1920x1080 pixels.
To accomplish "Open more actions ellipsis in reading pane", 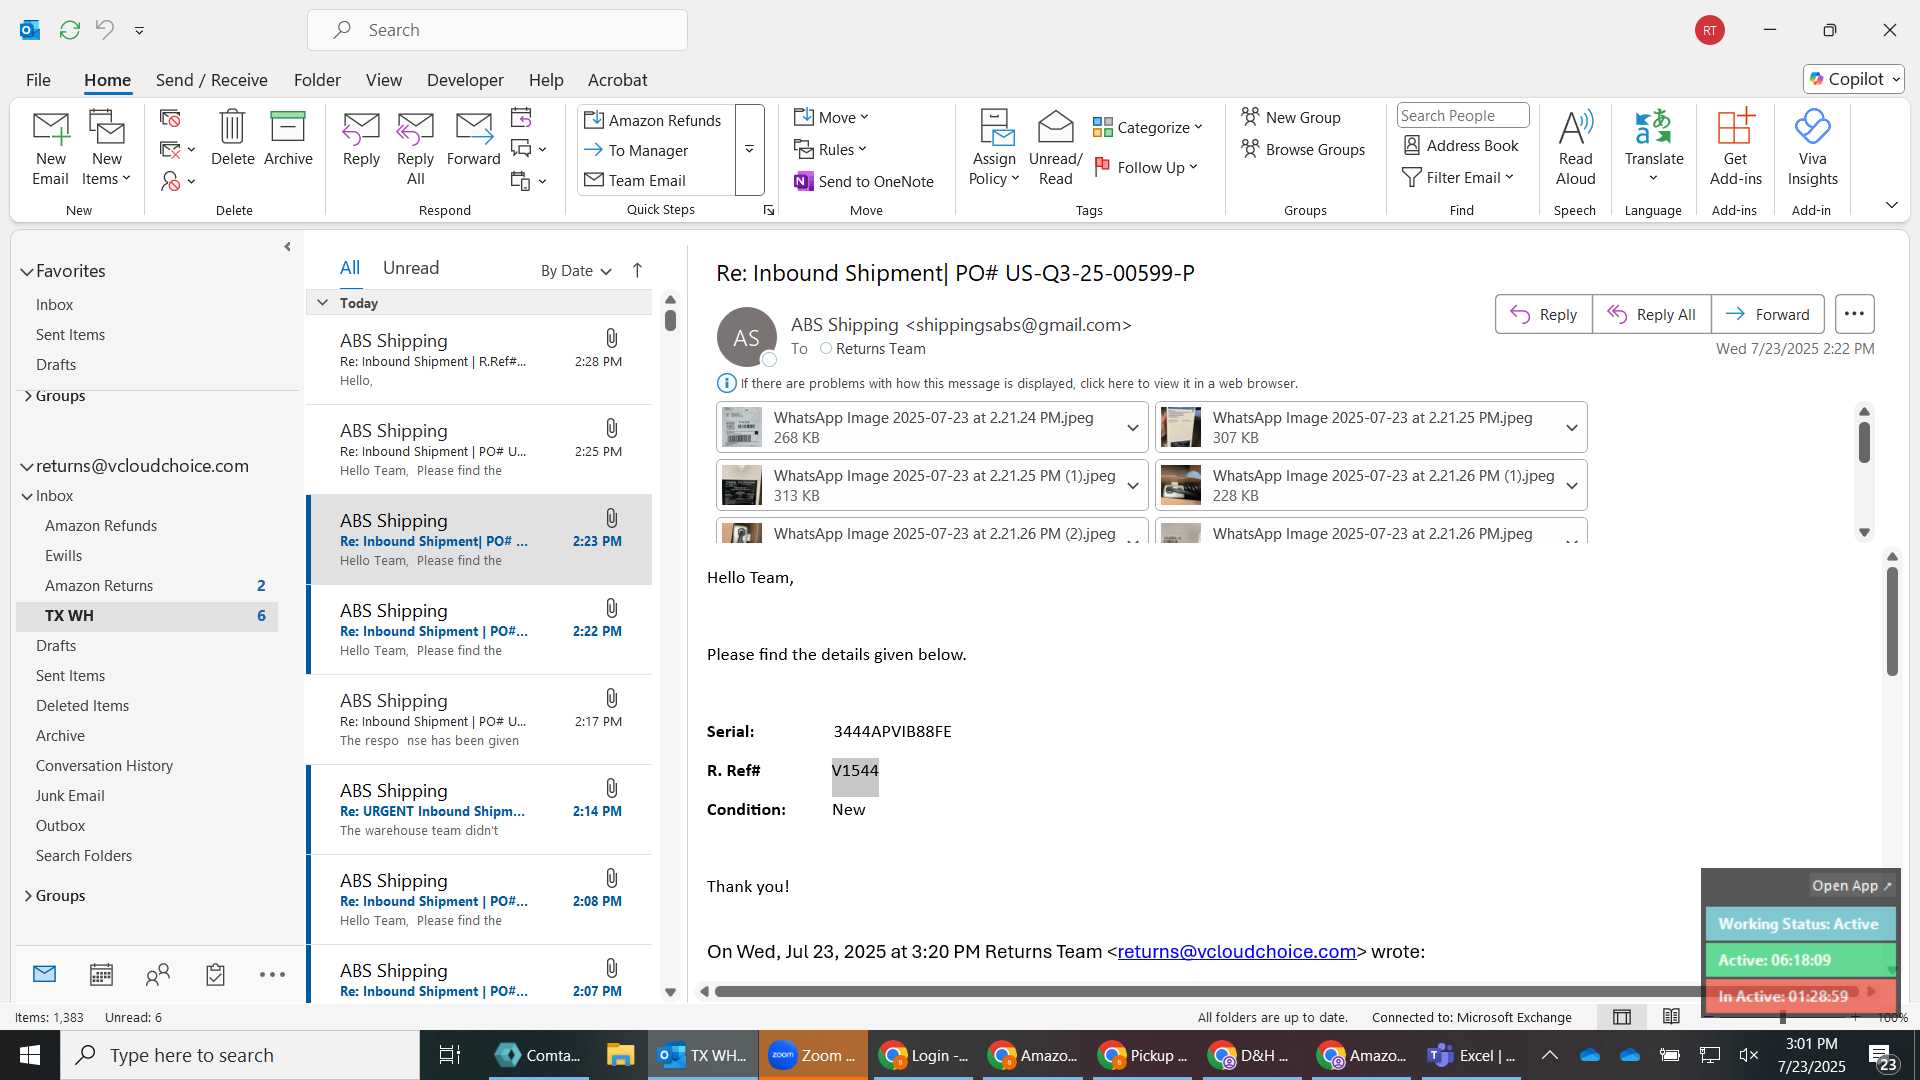I will coord(1854,314).
